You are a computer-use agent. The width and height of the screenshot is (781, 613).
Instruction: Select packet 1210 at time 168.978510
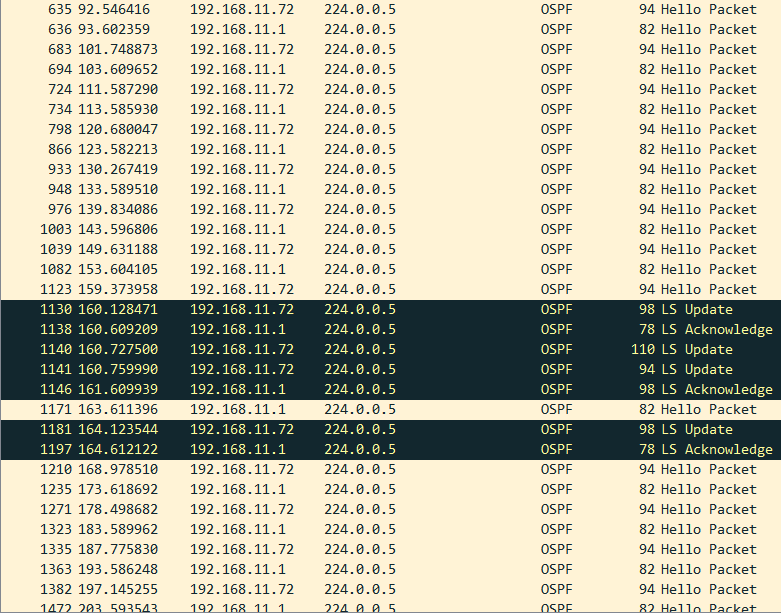[390, 469]
